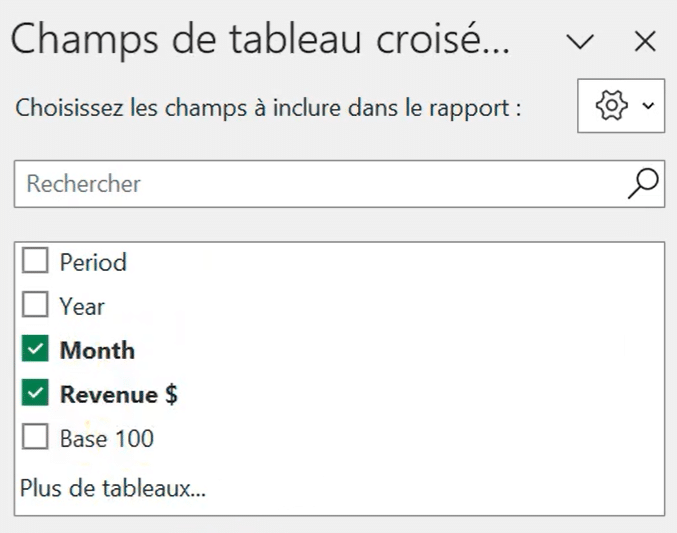Select the Base 100 field name
This screenshot has width=677, height=533.
pyautogui.click(x=107, y=439)
